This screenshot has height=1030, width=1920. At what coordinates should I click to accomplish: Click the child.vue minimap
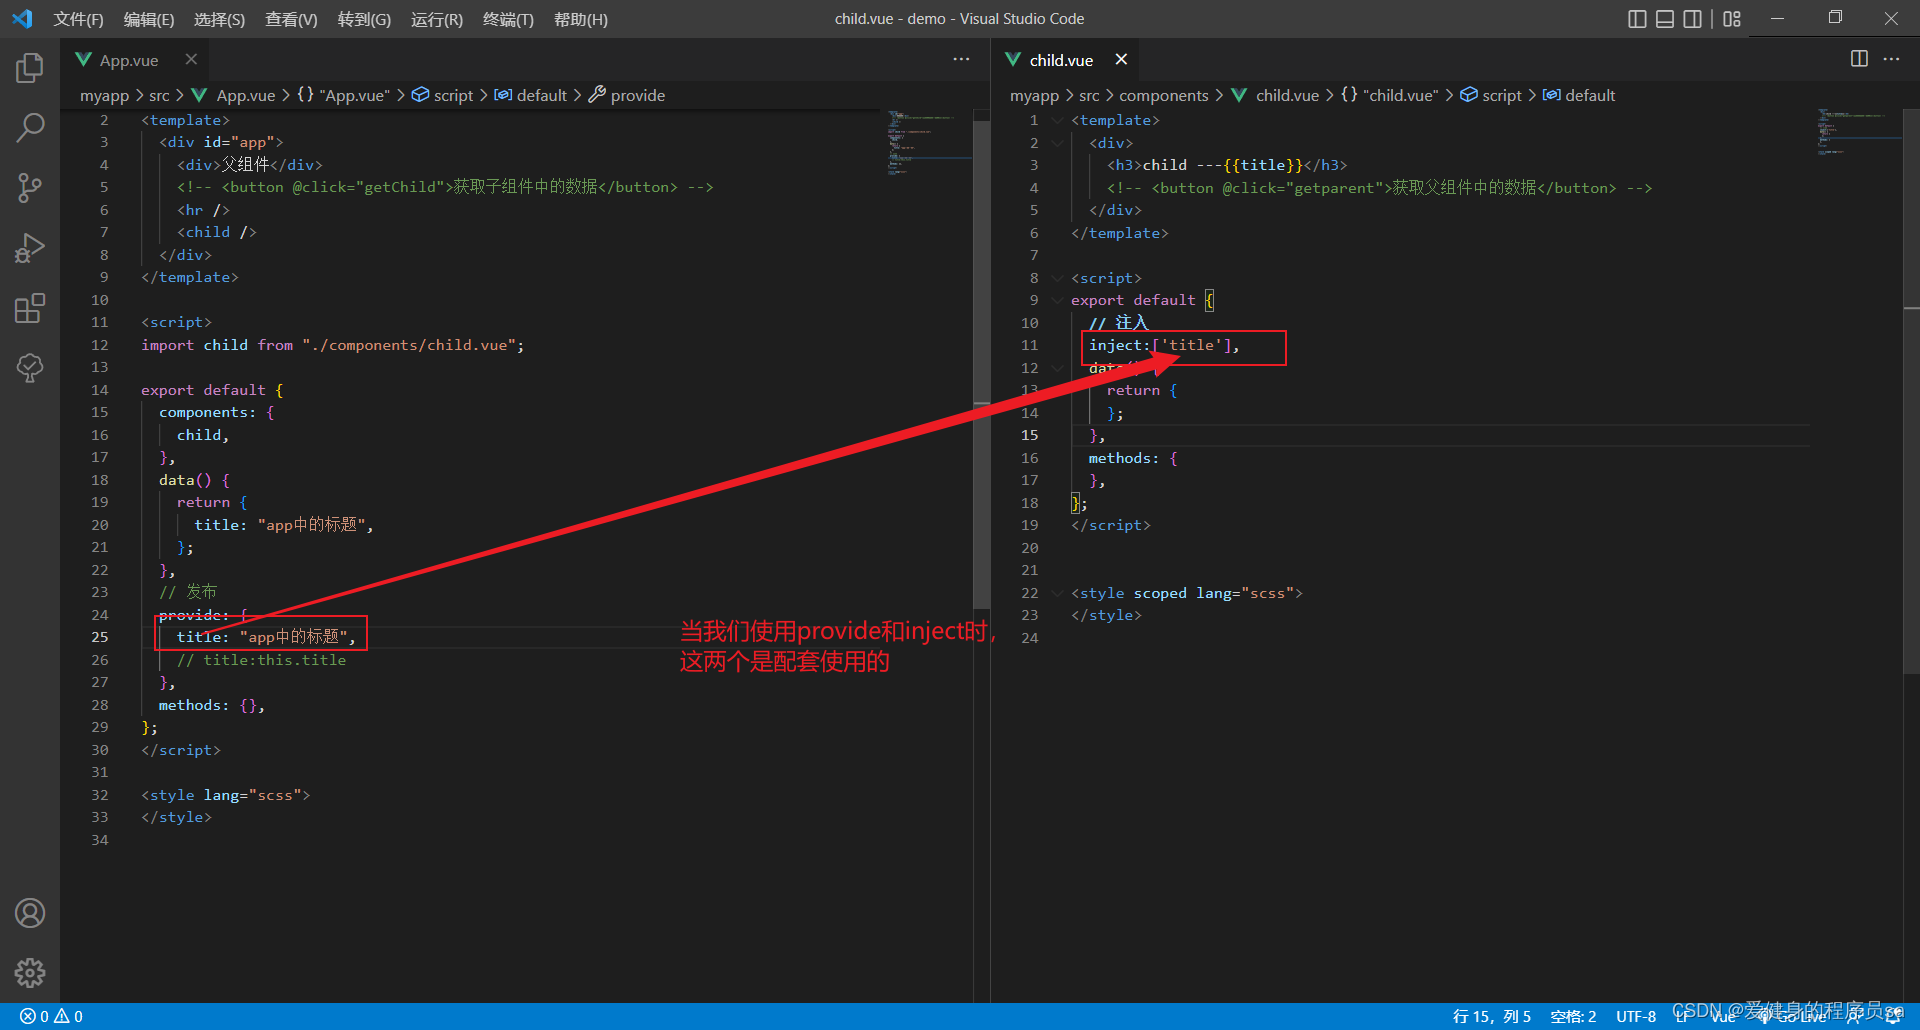(x=1858, y=133)
